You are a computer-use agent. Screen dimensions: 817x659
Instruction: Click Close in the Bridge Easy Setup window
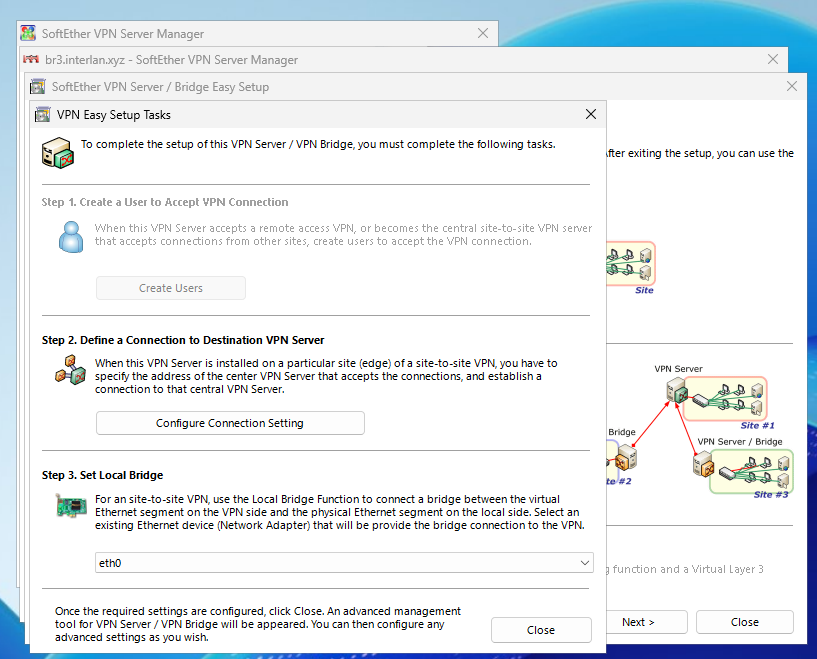[745, 622]
